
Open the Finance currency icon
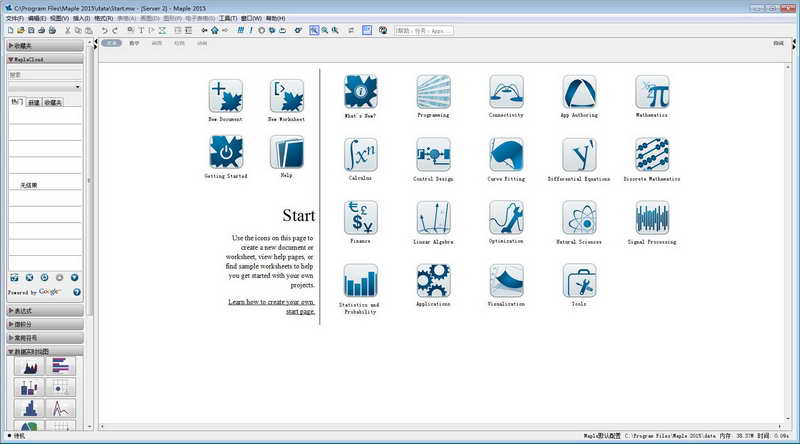(360, 217)
